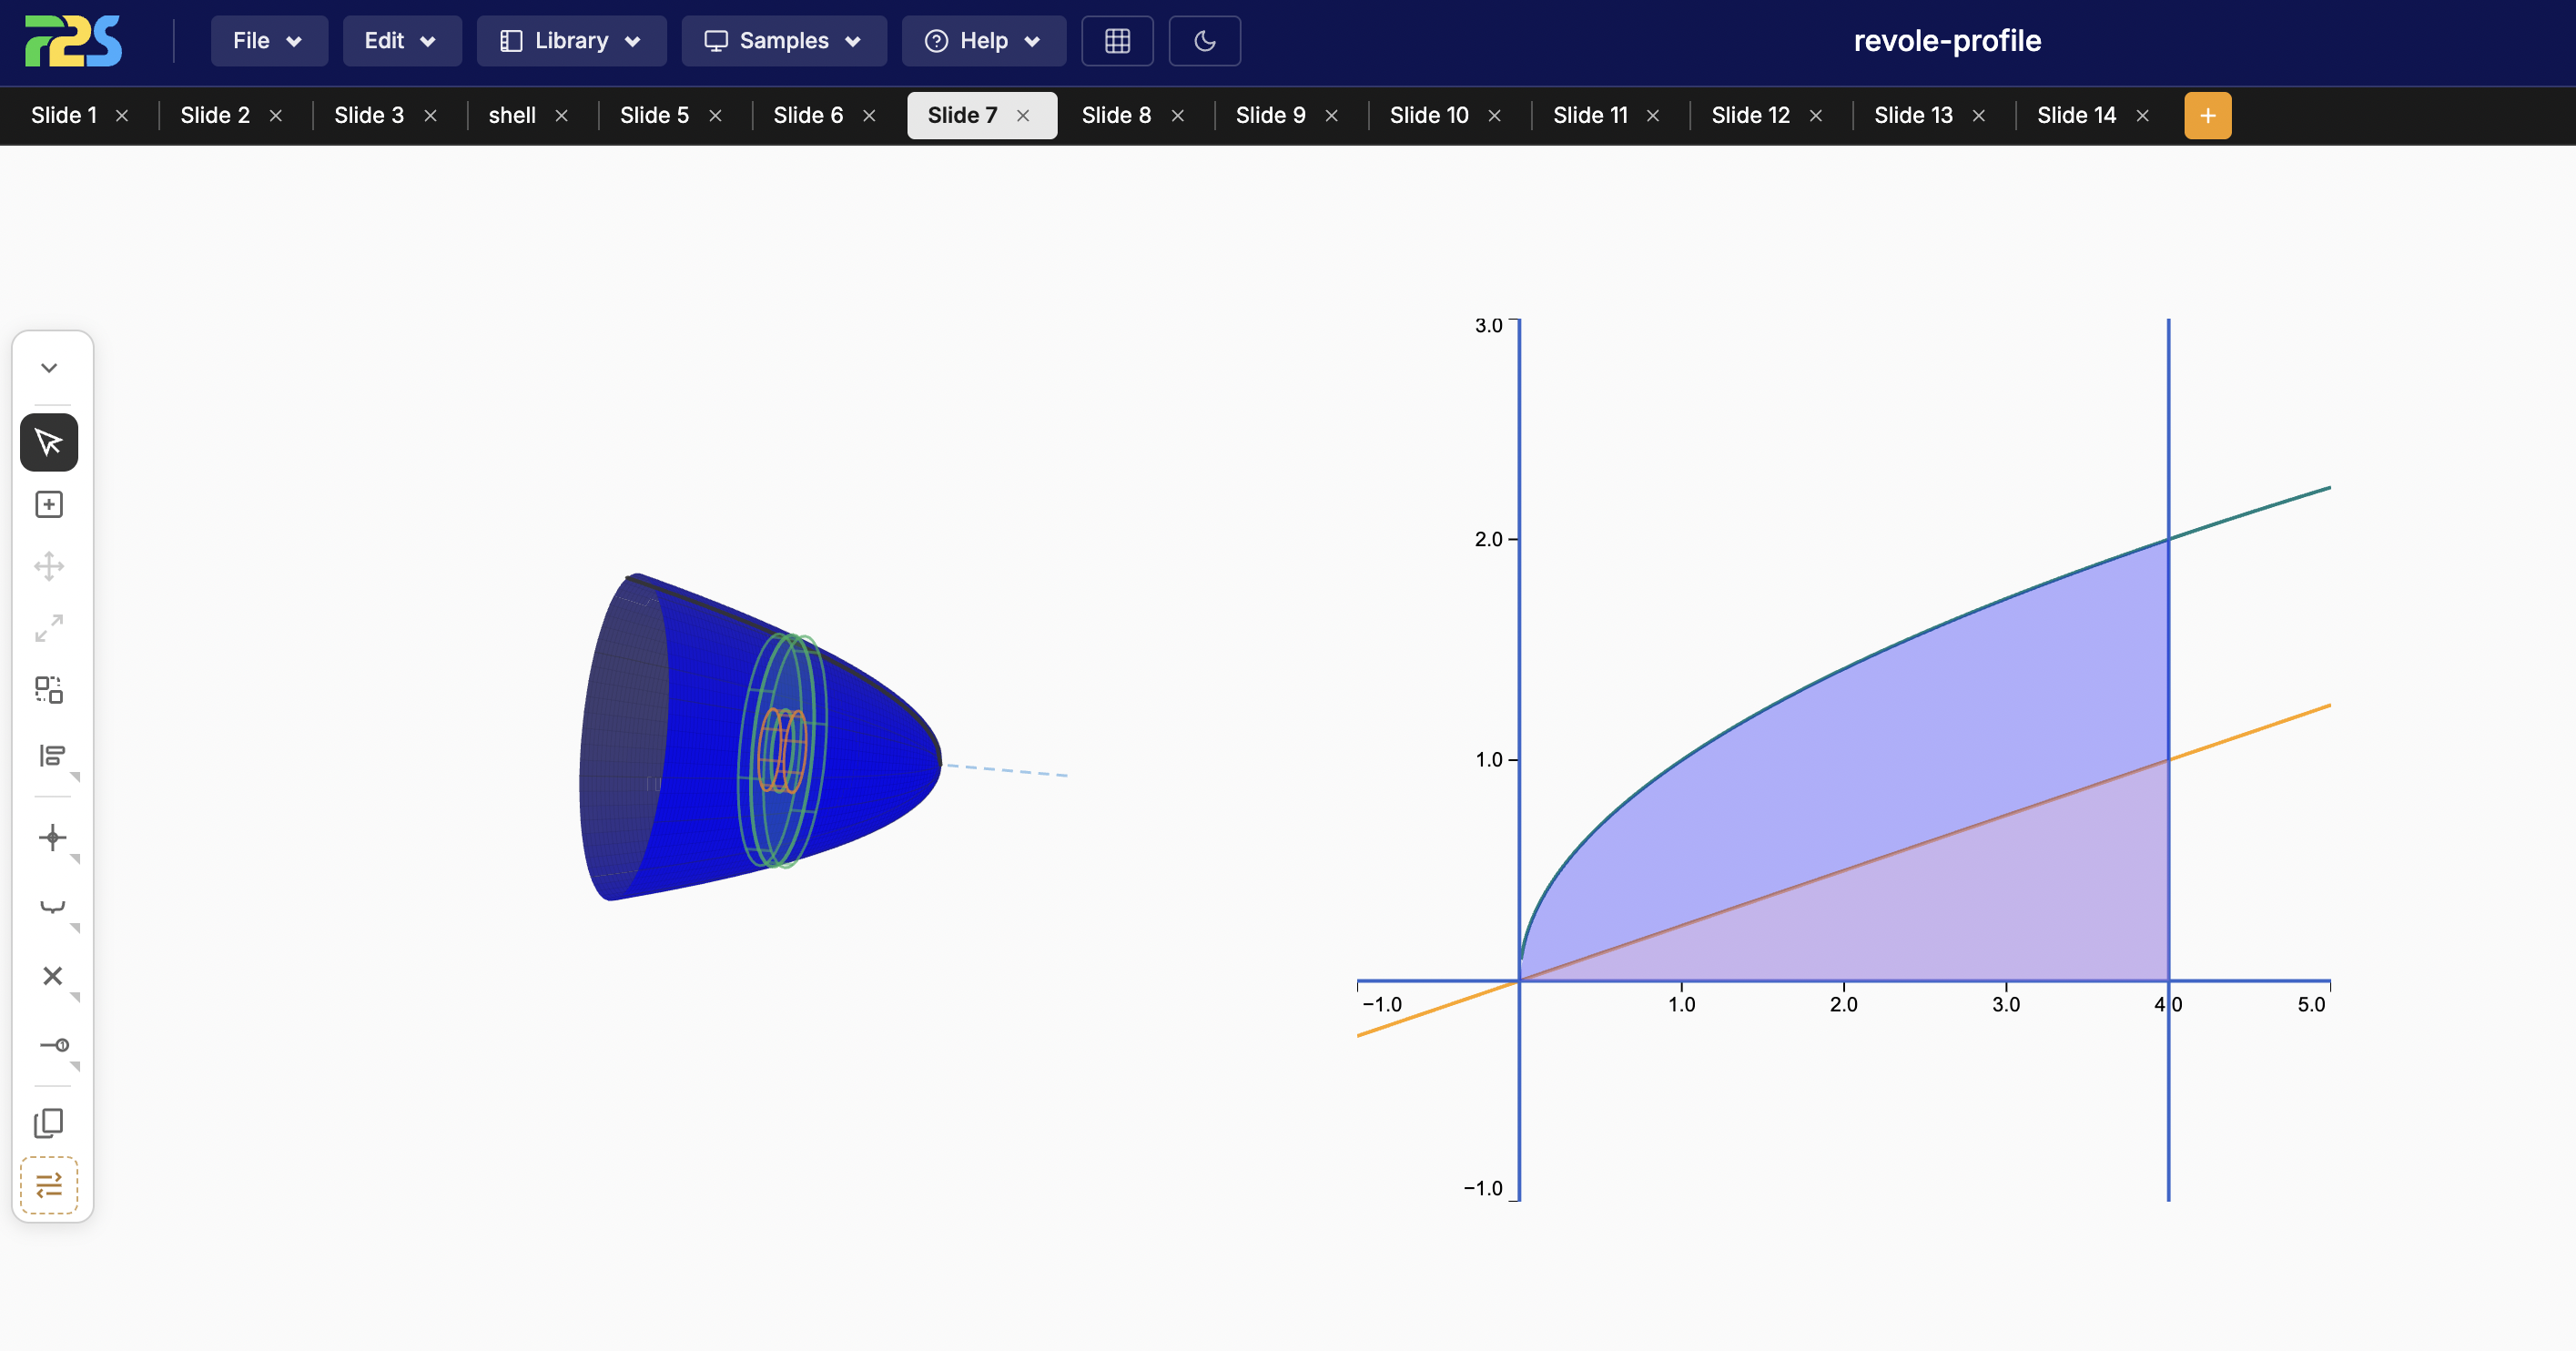Viewport: 2576px width, 1351px height.
Task: Open the Samples dropdown menu
Action: [784, 41]
